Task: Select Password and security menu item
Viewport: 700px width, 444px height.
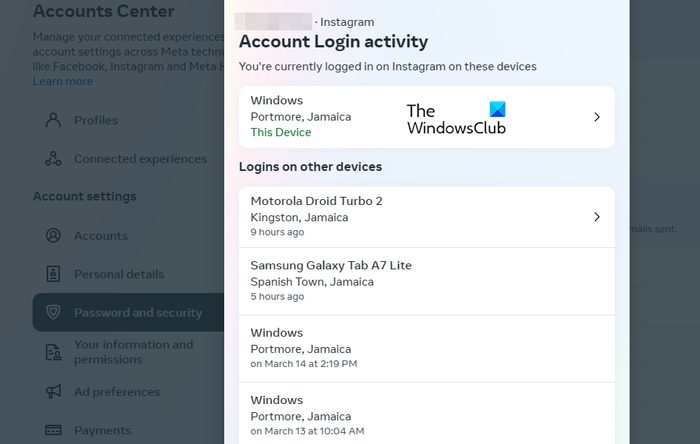Action: (137, 313)
